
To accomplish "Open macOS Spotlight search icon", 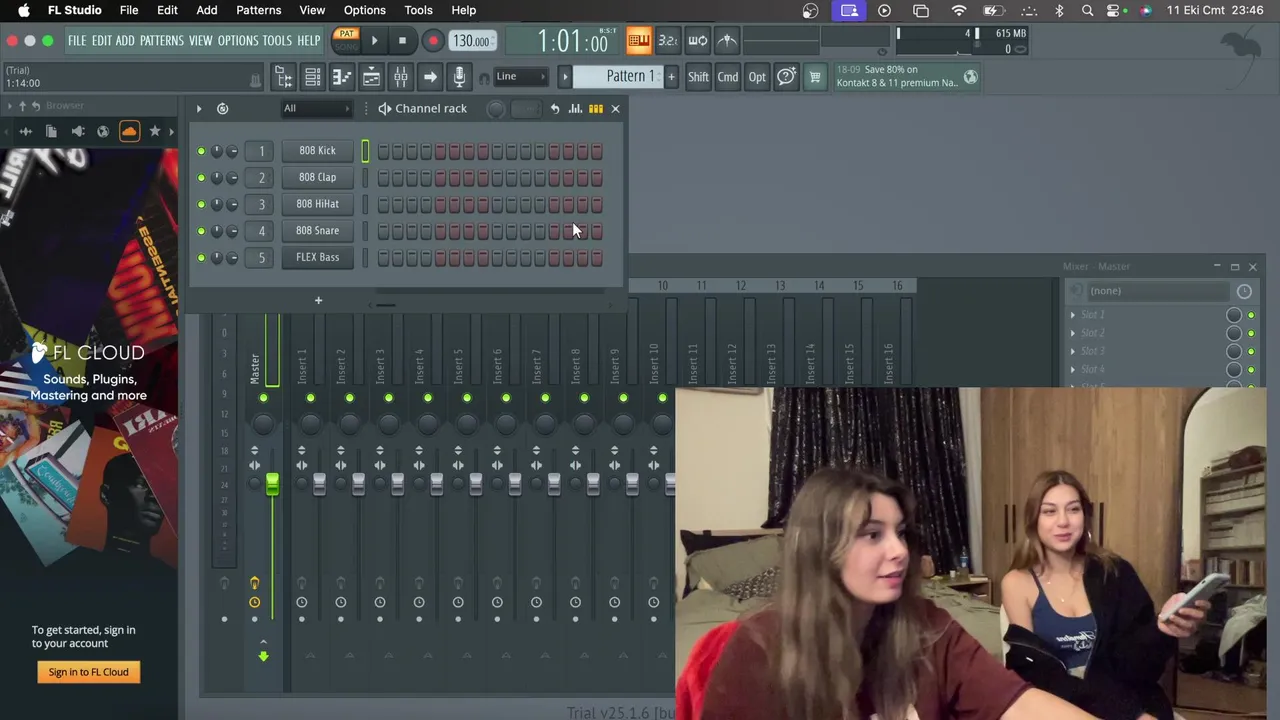I will 1087,10.
